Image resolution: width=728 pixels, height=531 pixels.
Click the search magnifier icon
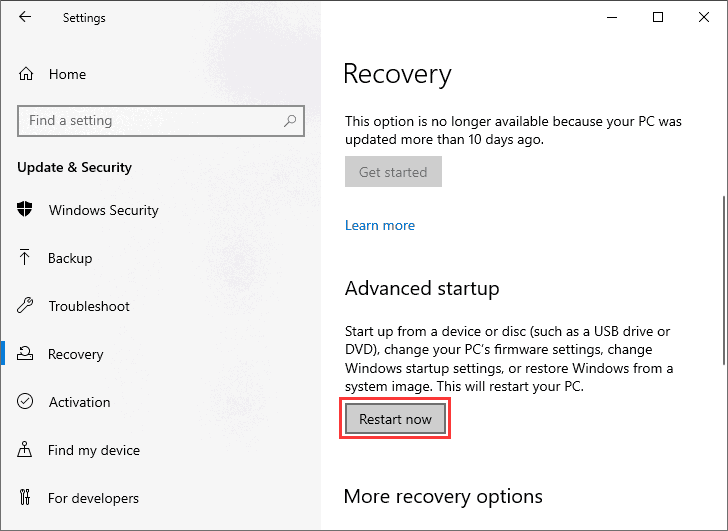tap(290, 121)
